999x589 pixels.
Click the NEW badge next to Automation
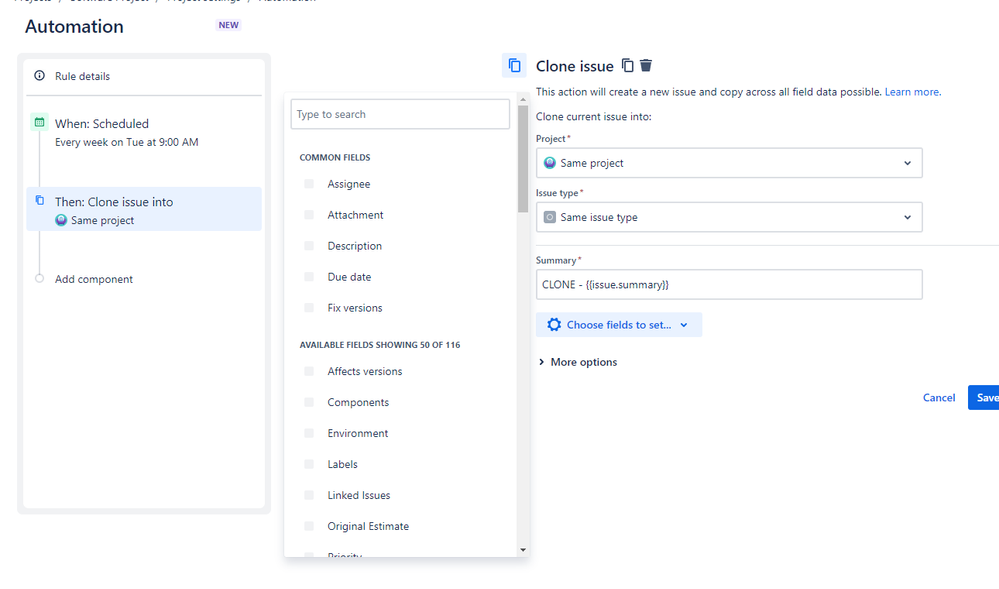click(228, 25)
